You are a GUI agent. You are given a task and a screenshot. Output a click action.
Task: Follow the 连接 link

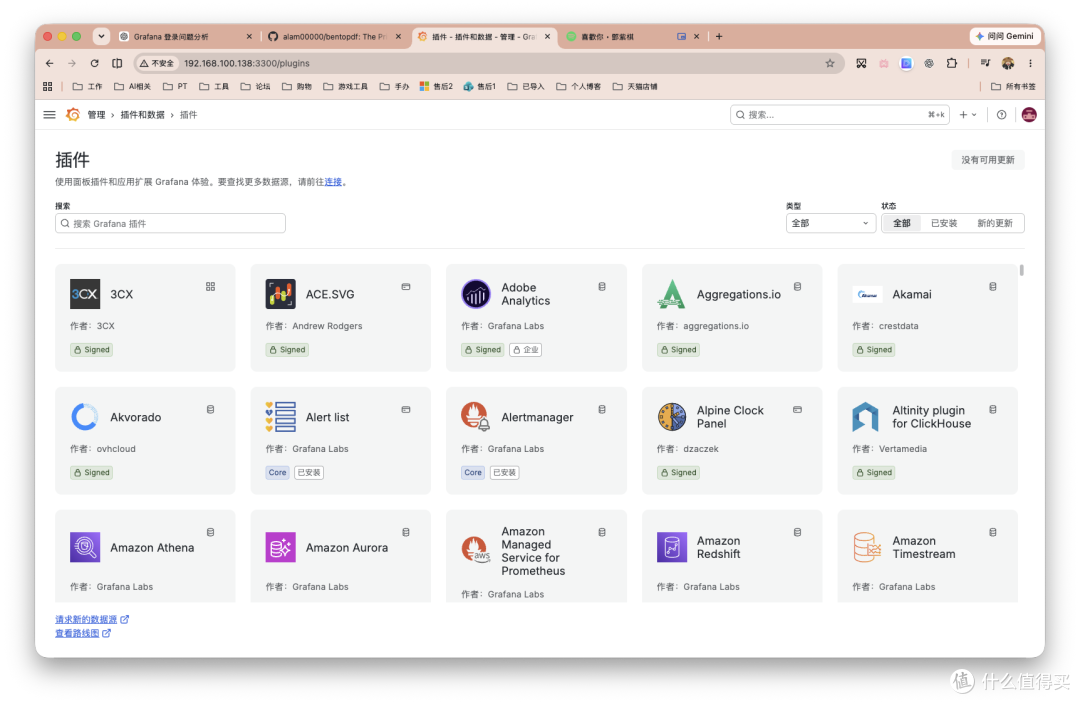[333, 182]
